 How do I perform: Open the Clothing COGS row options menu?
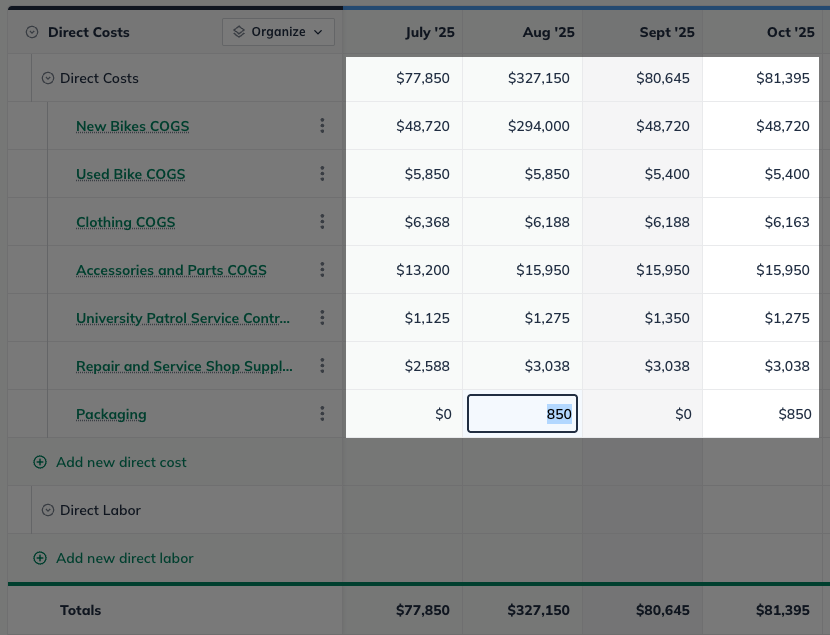point(322,221)
